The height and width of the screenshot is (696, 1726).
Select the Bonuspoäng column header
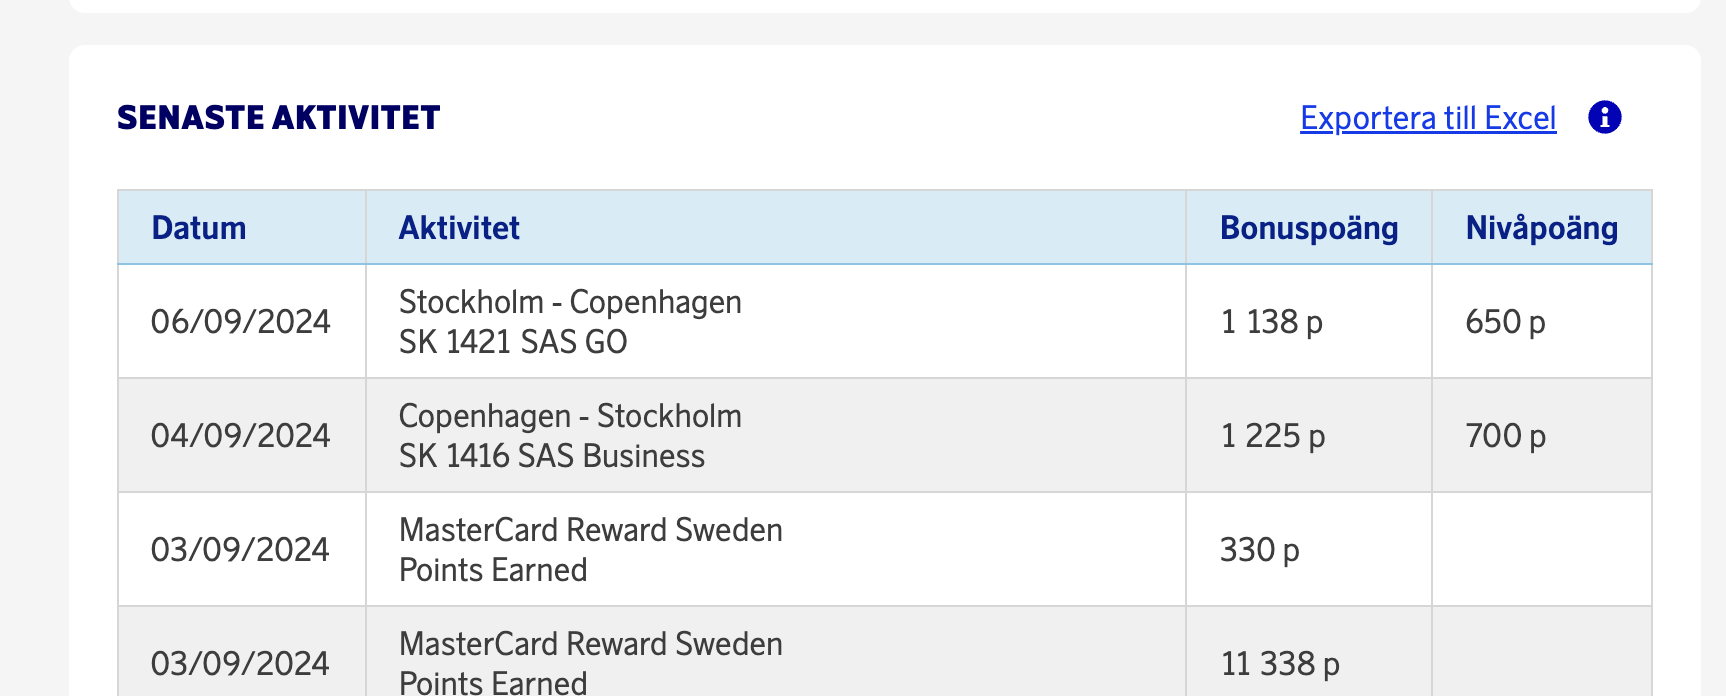1309,228
